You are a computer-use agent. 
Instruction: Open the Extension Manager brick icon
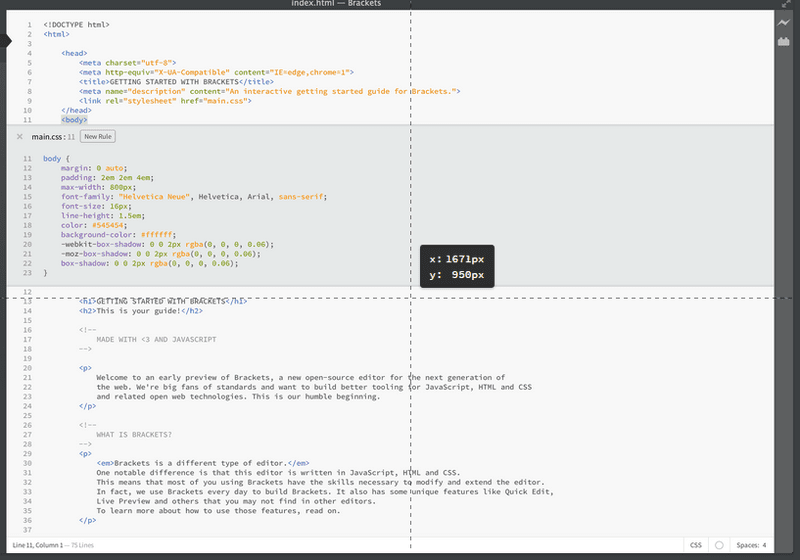click(x=784, y=42)
